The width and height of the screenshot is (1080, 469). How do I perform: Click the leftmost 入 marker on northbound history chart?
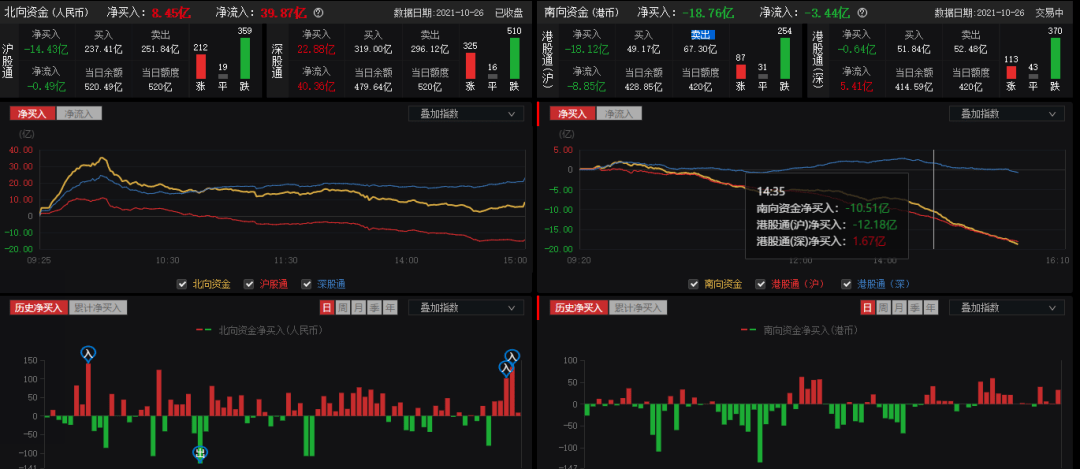(x=88, y=352)
